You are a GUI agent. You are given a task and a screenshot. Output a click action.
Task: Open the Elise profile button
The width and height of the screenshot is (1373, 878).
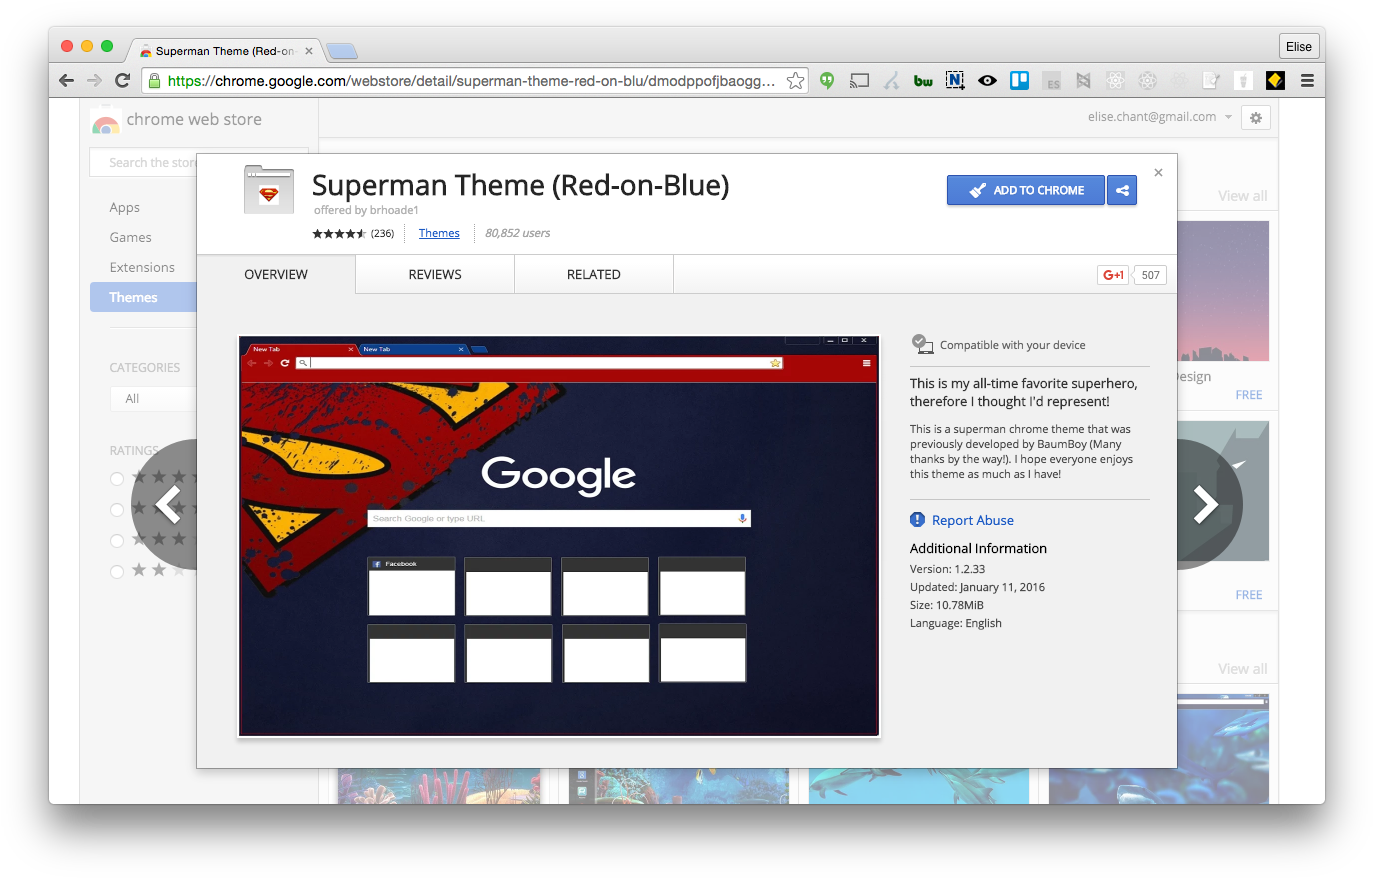tap(1299, 46)
